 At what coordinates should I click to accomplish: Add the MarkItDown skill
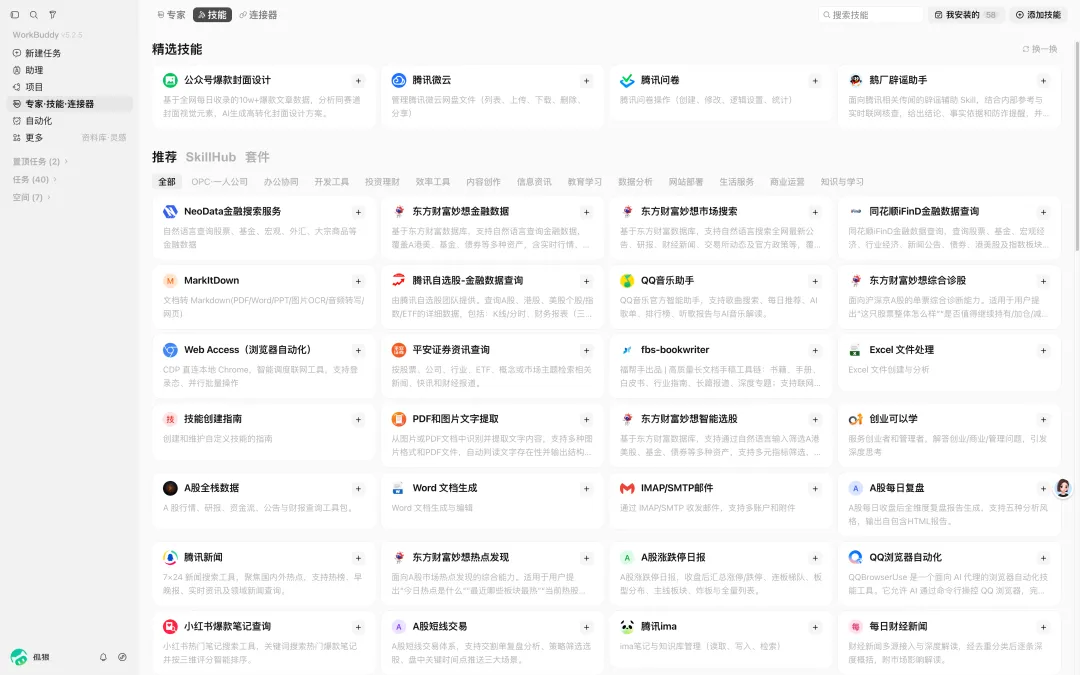[358, 281]
